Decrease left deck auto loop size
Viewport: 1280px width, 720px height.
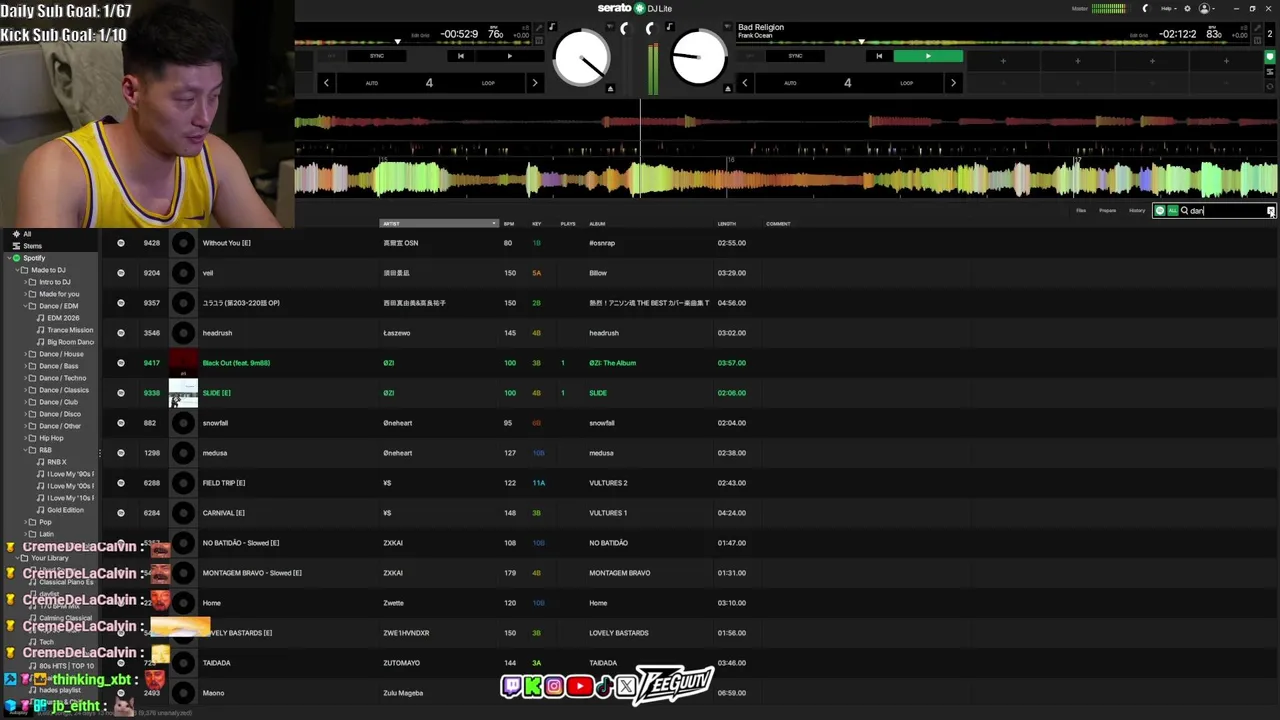click(326, 83)
